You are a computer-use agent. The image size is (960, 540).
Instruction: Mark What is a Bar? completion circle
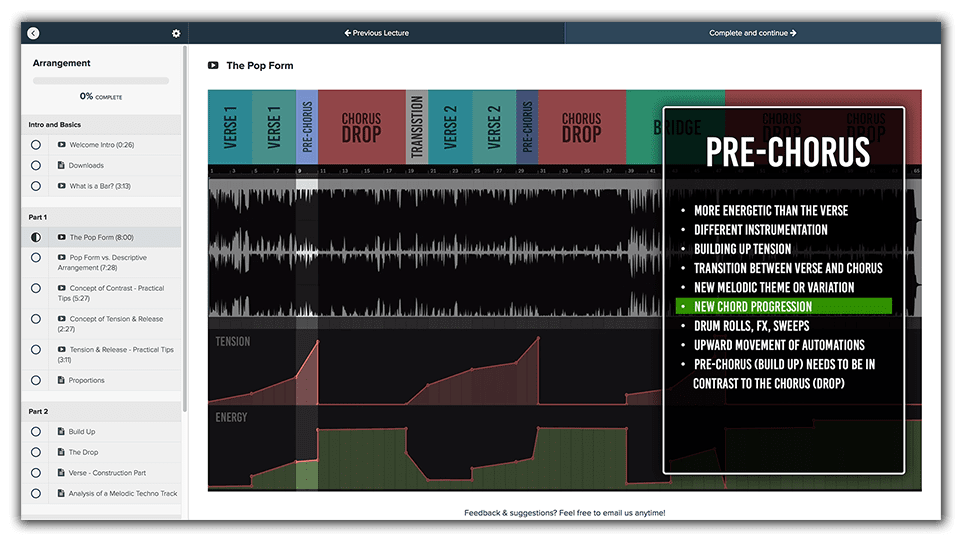tap(36, 186)
